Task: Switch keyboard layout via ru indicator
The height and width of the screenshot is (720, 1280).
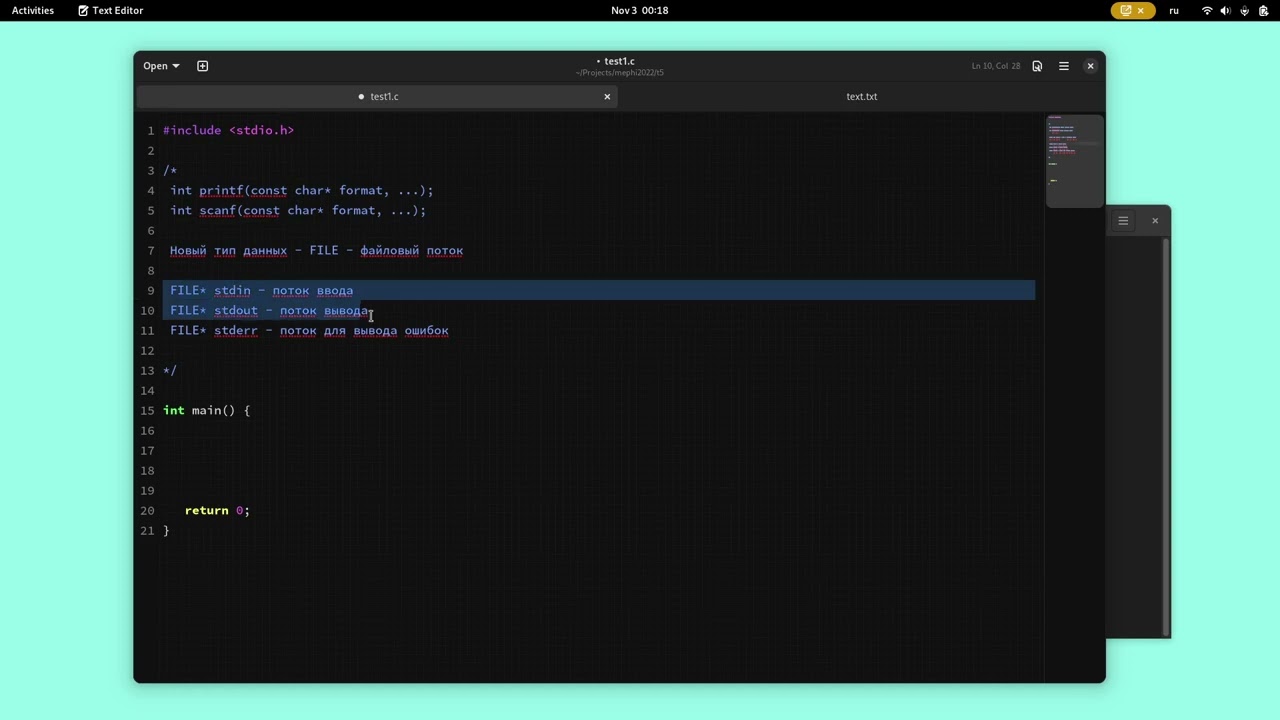Action: 1174,10
